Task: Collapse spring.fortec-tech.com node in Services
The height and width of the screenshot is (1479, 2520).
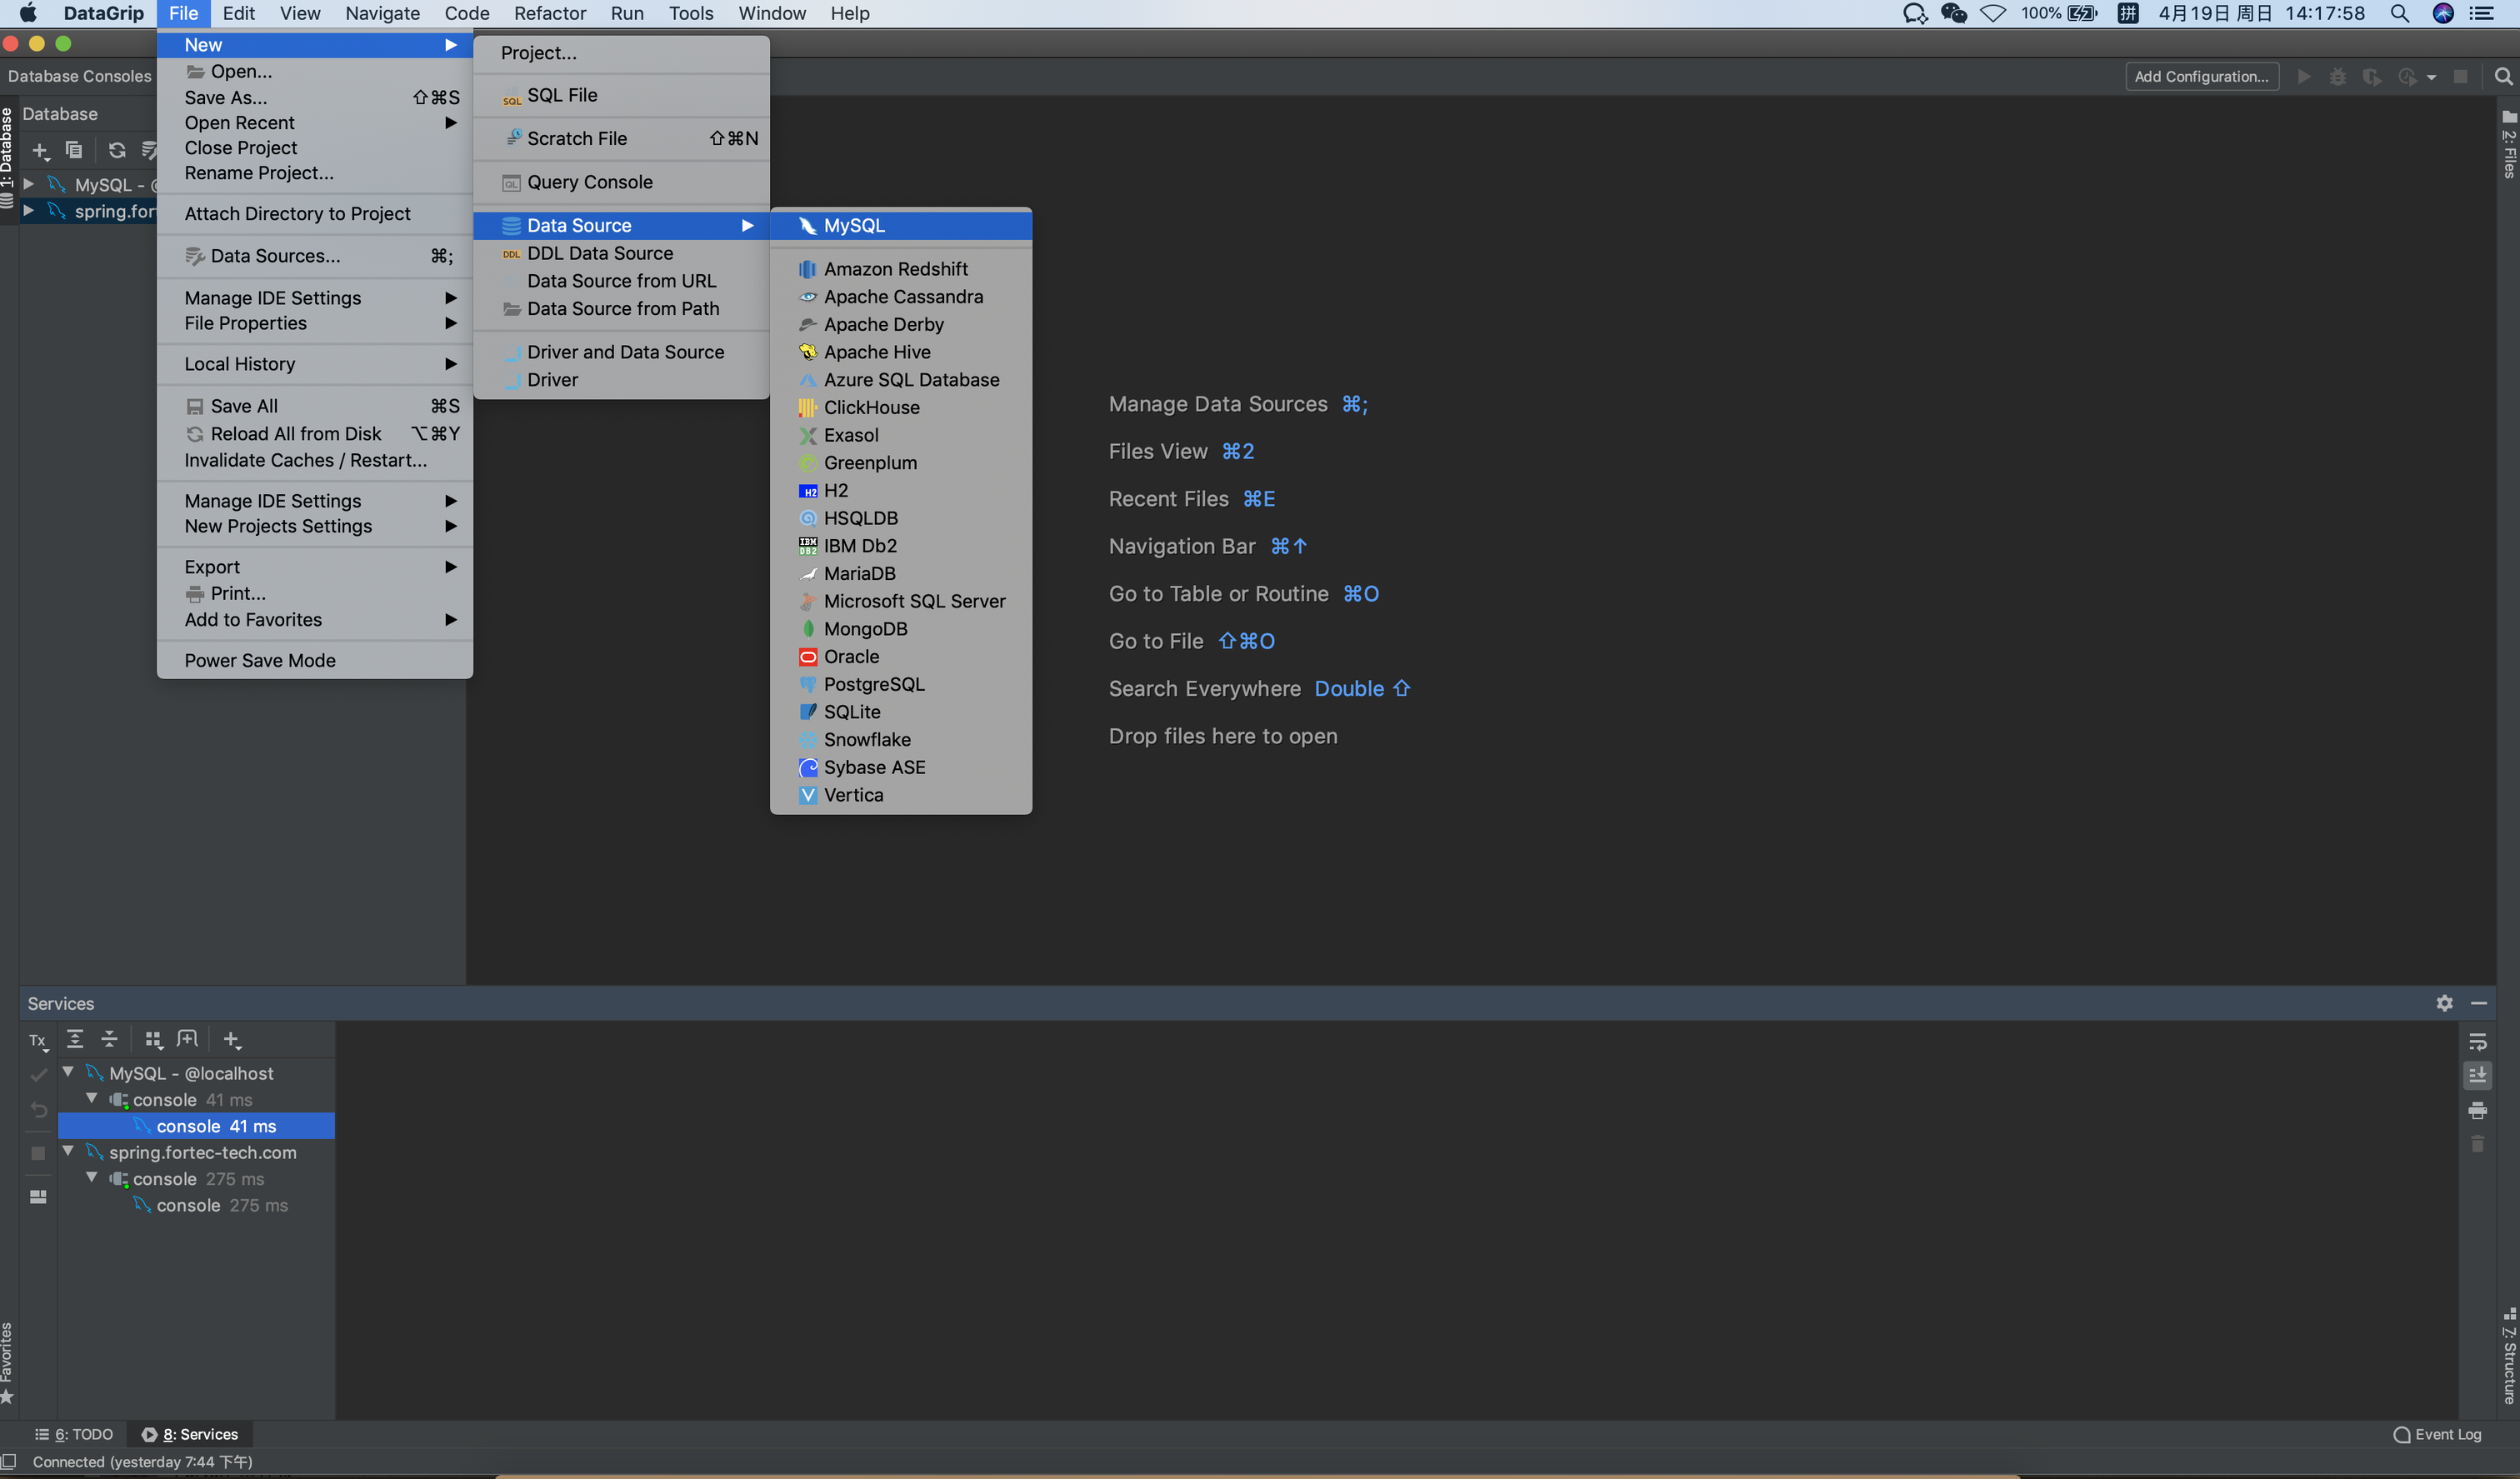Action: pyautogui.click(x=68, y=1151)
